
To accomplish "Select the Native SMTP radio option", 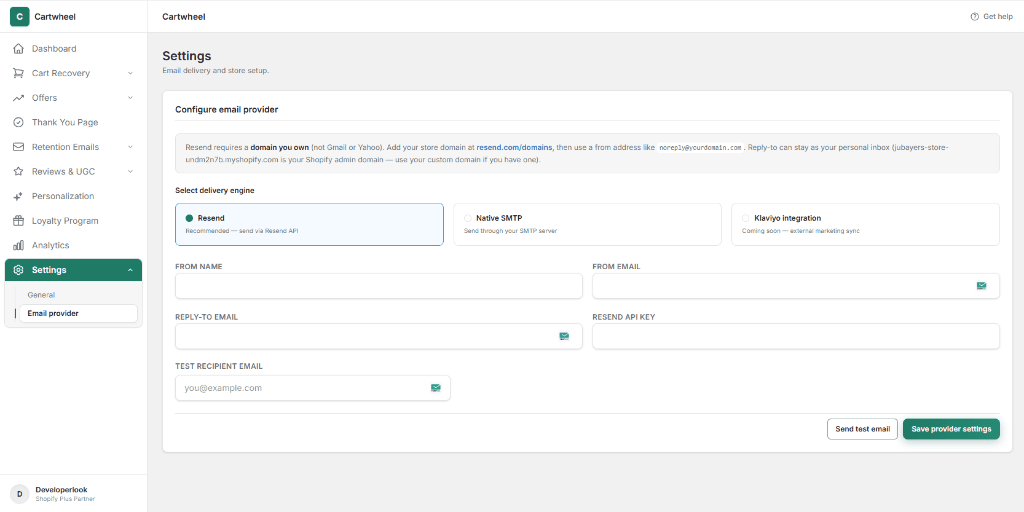I will (x=468, y=218).
